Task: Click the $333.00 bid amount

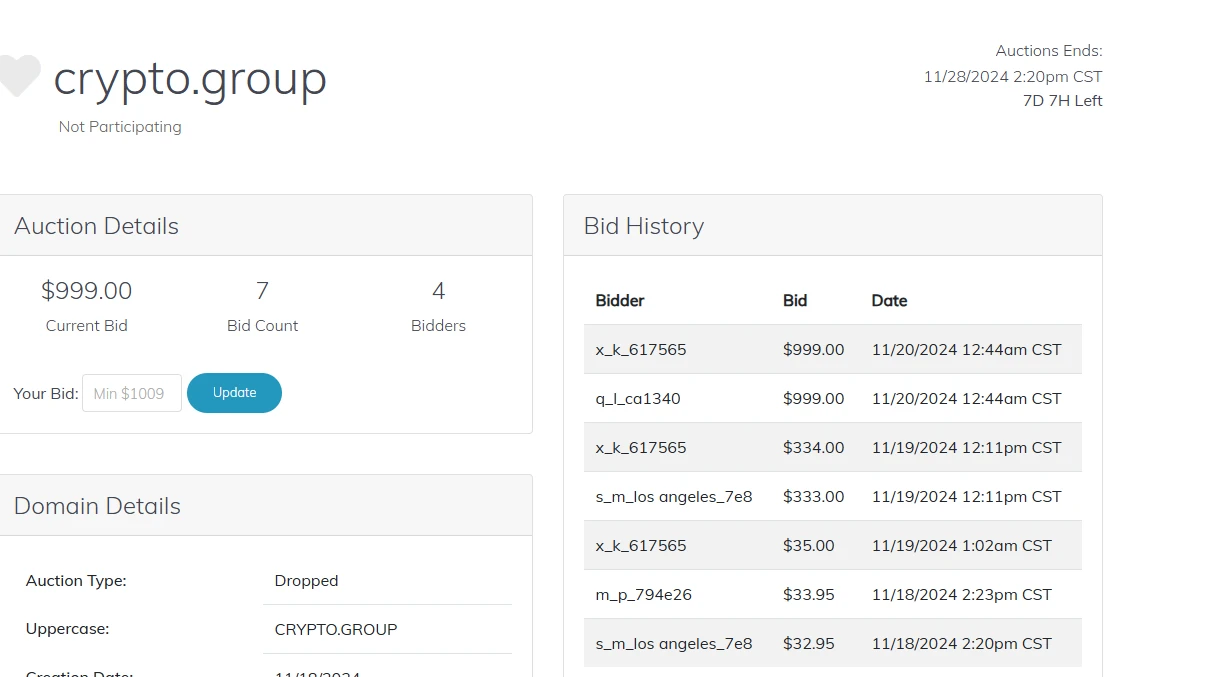Action: click(x=813, y=496)
